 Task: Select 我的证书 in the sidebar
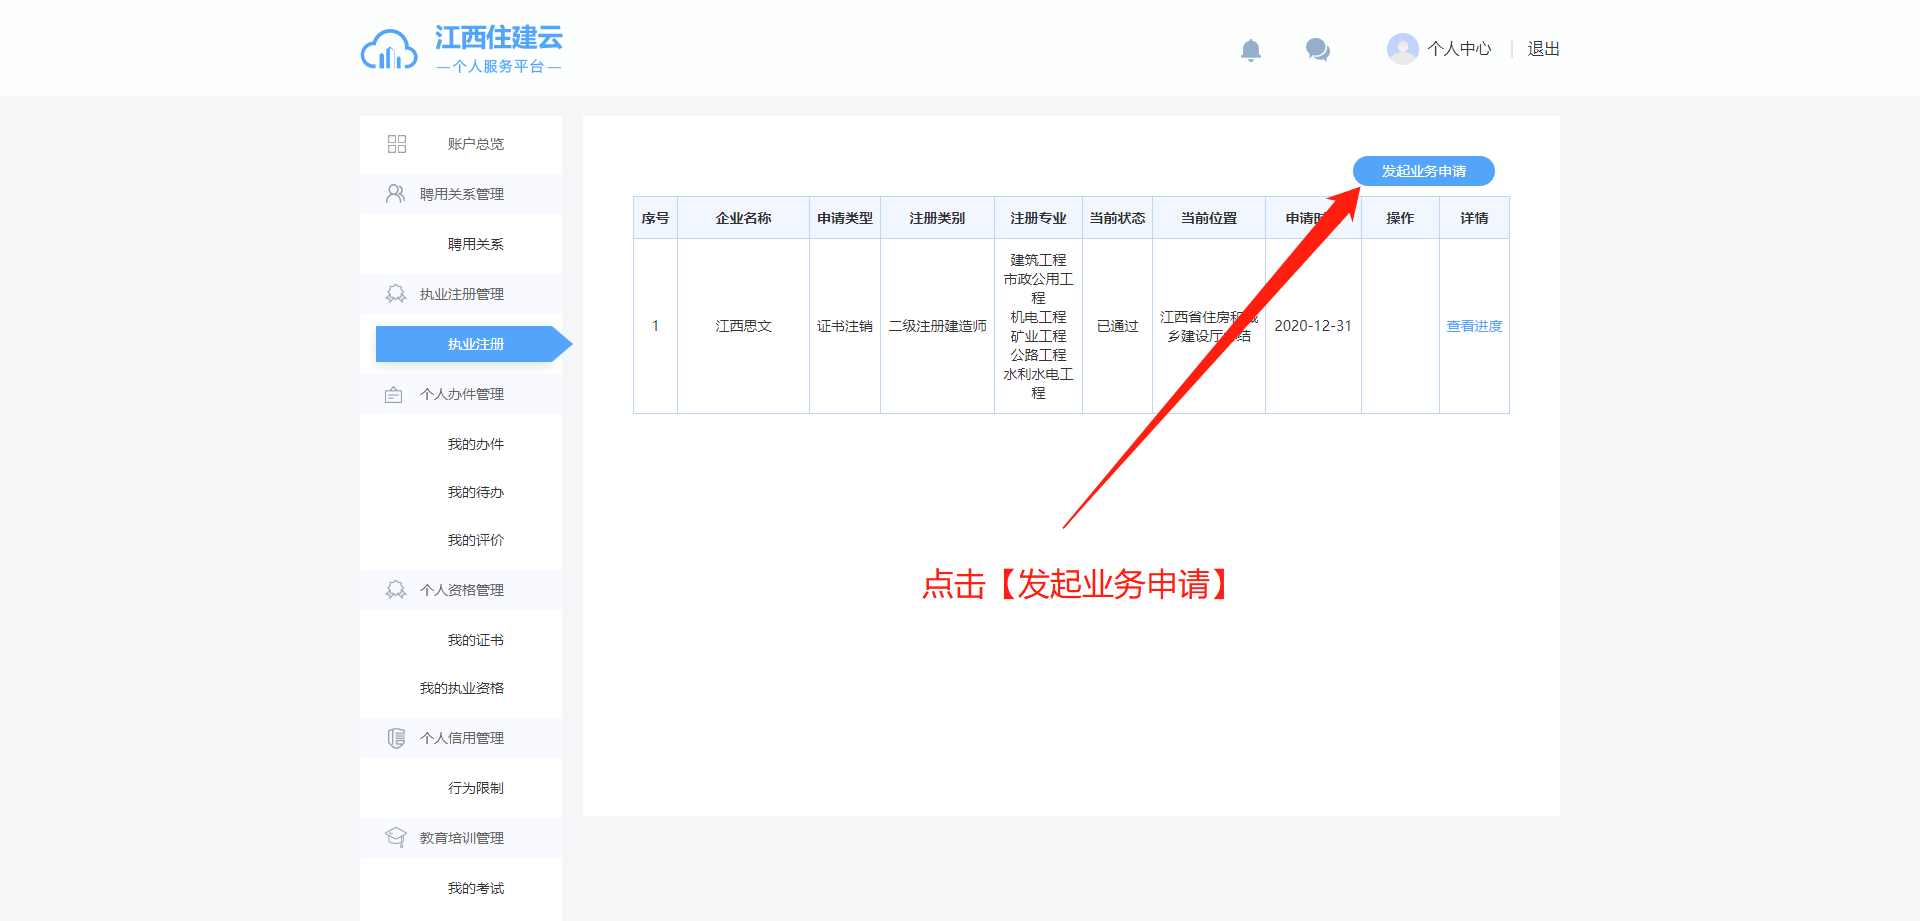475,640
